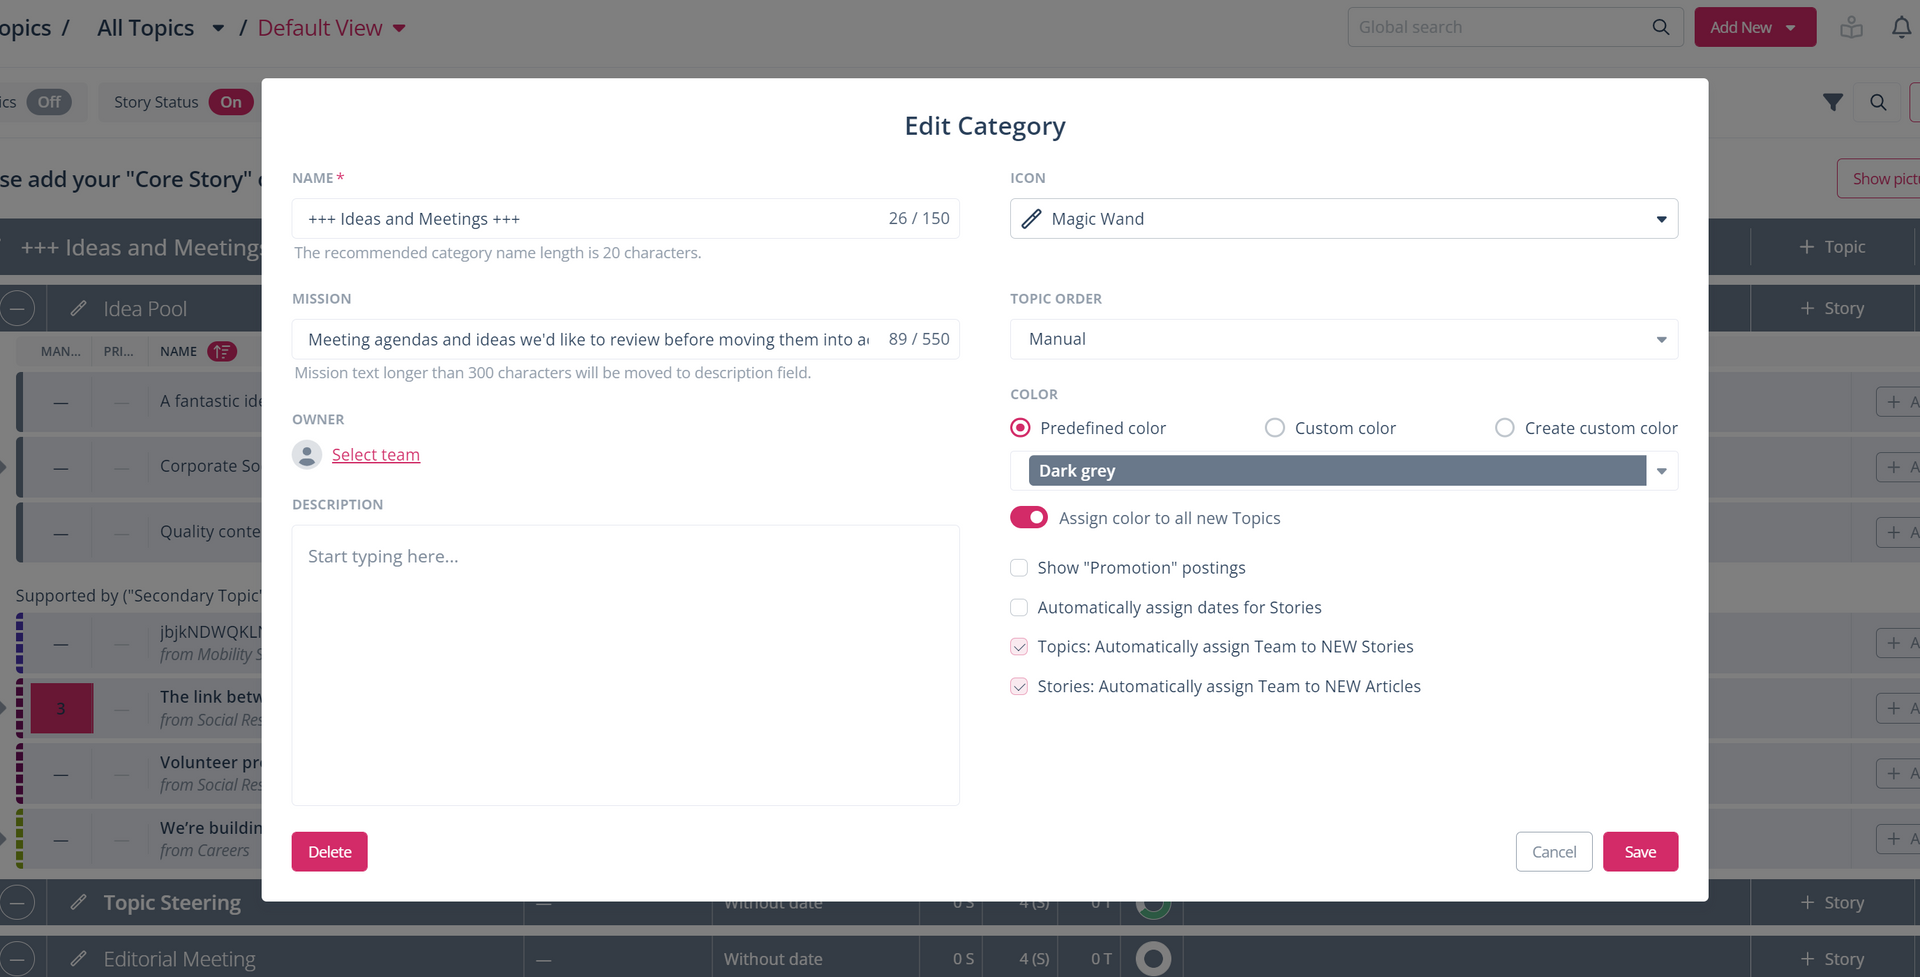Viewport: 1920px width, 977px height.
Task: Open the Magic Wand icon dropdown
Action: [1343, 219]
